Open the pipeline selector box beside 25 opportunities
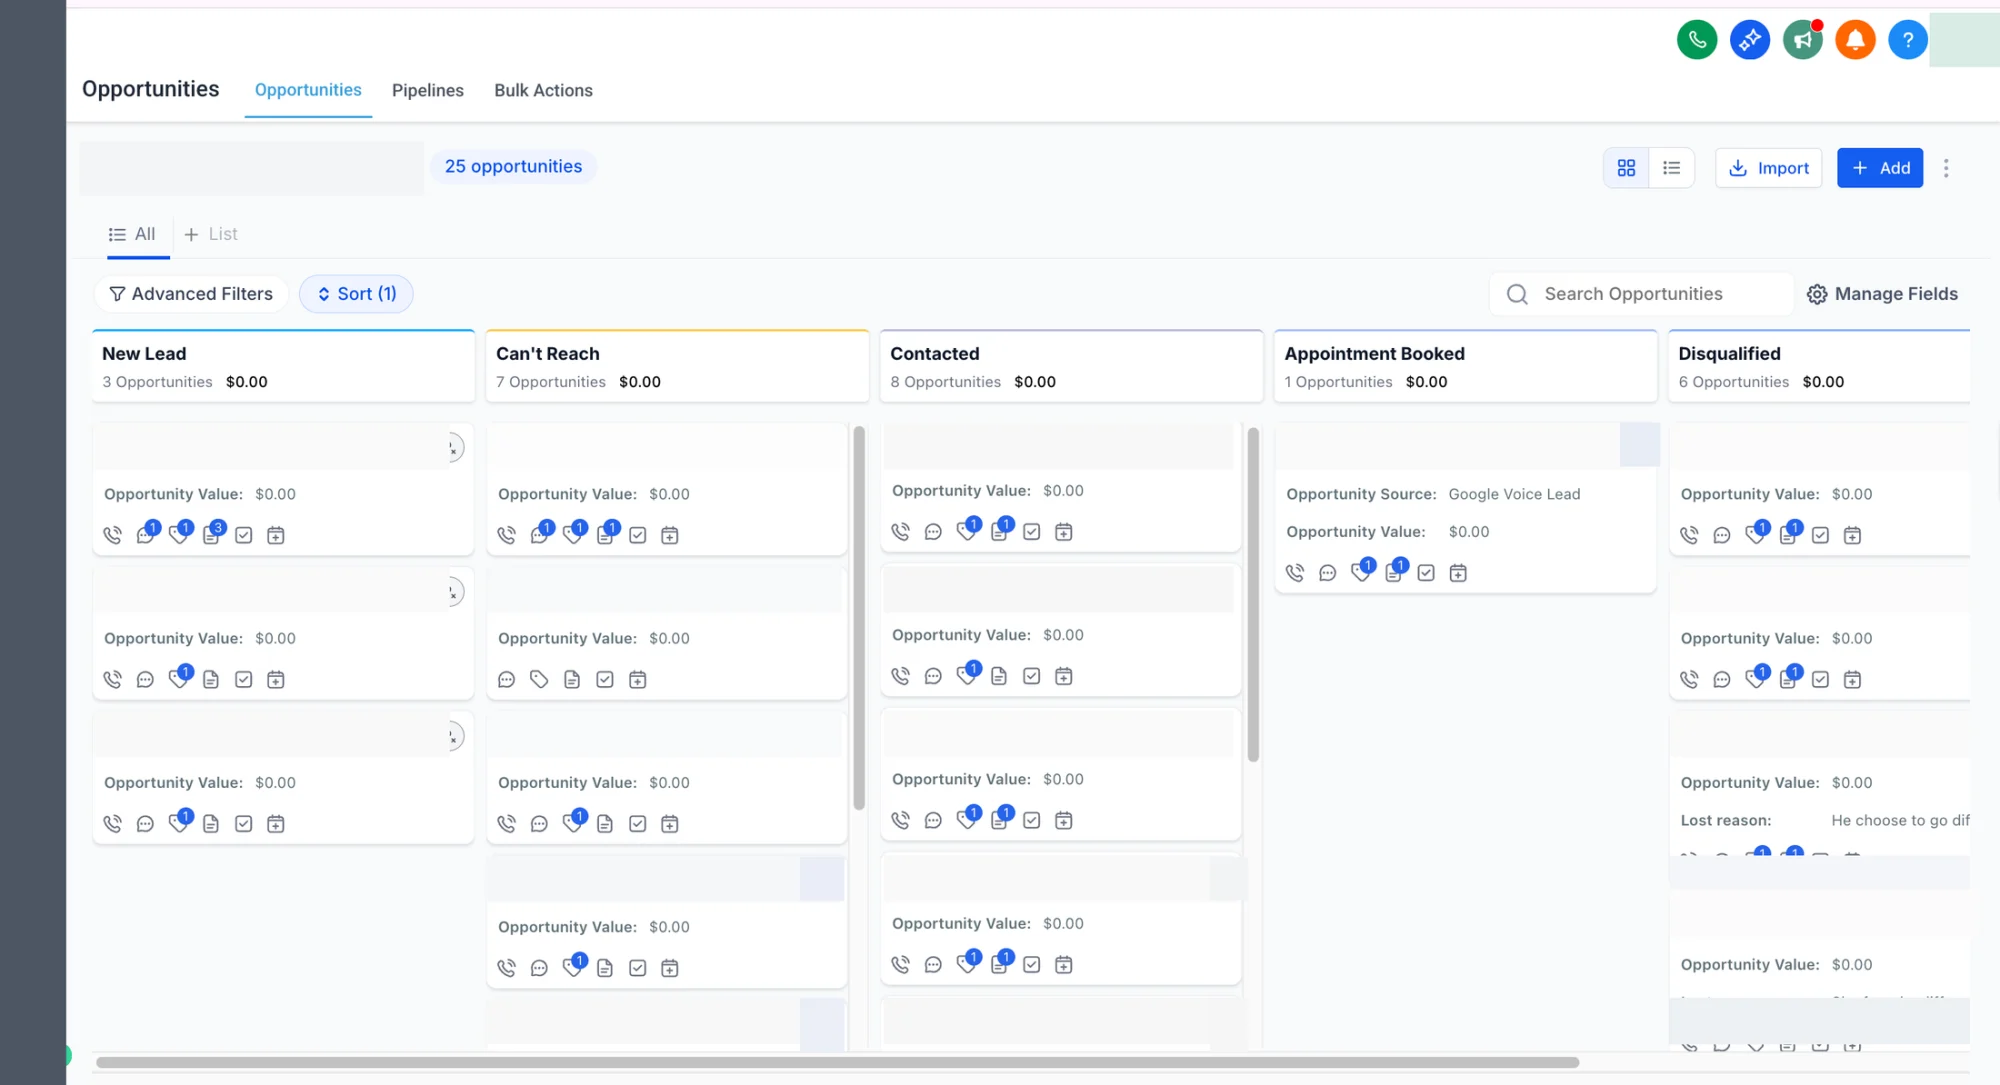 click(x=251, y=168)
